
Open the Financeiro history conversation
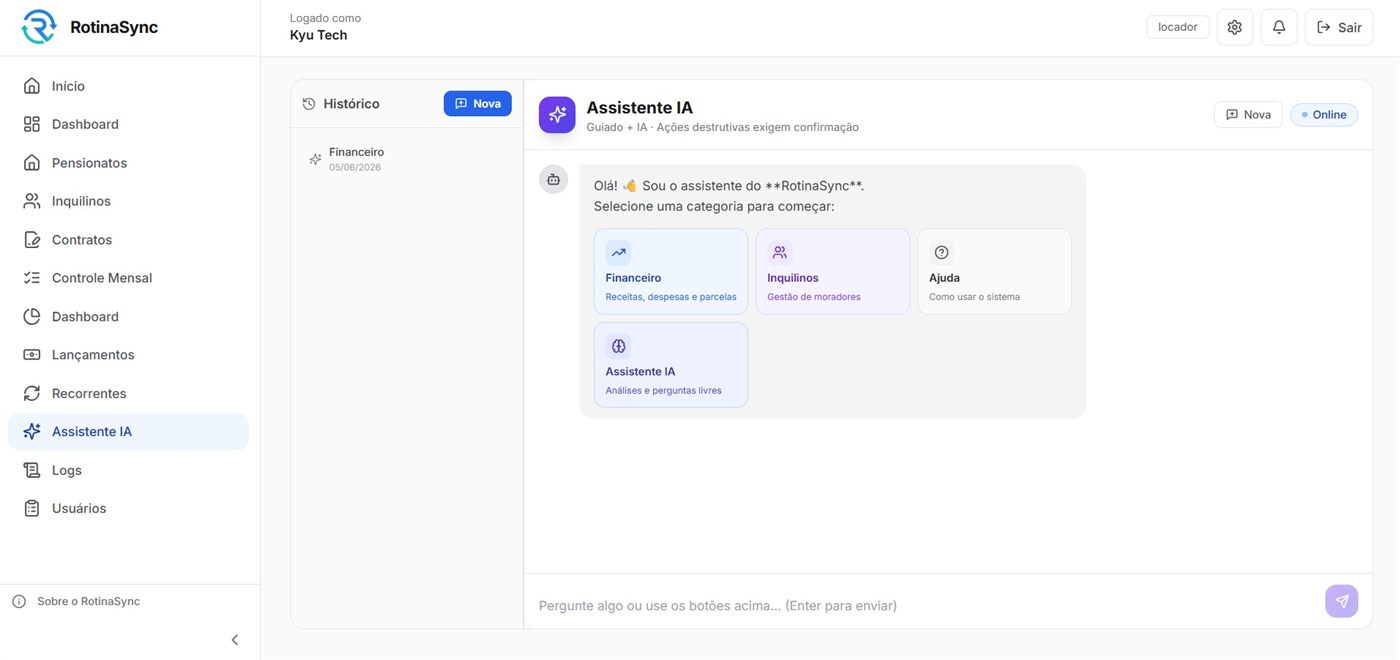coord(407,159)
